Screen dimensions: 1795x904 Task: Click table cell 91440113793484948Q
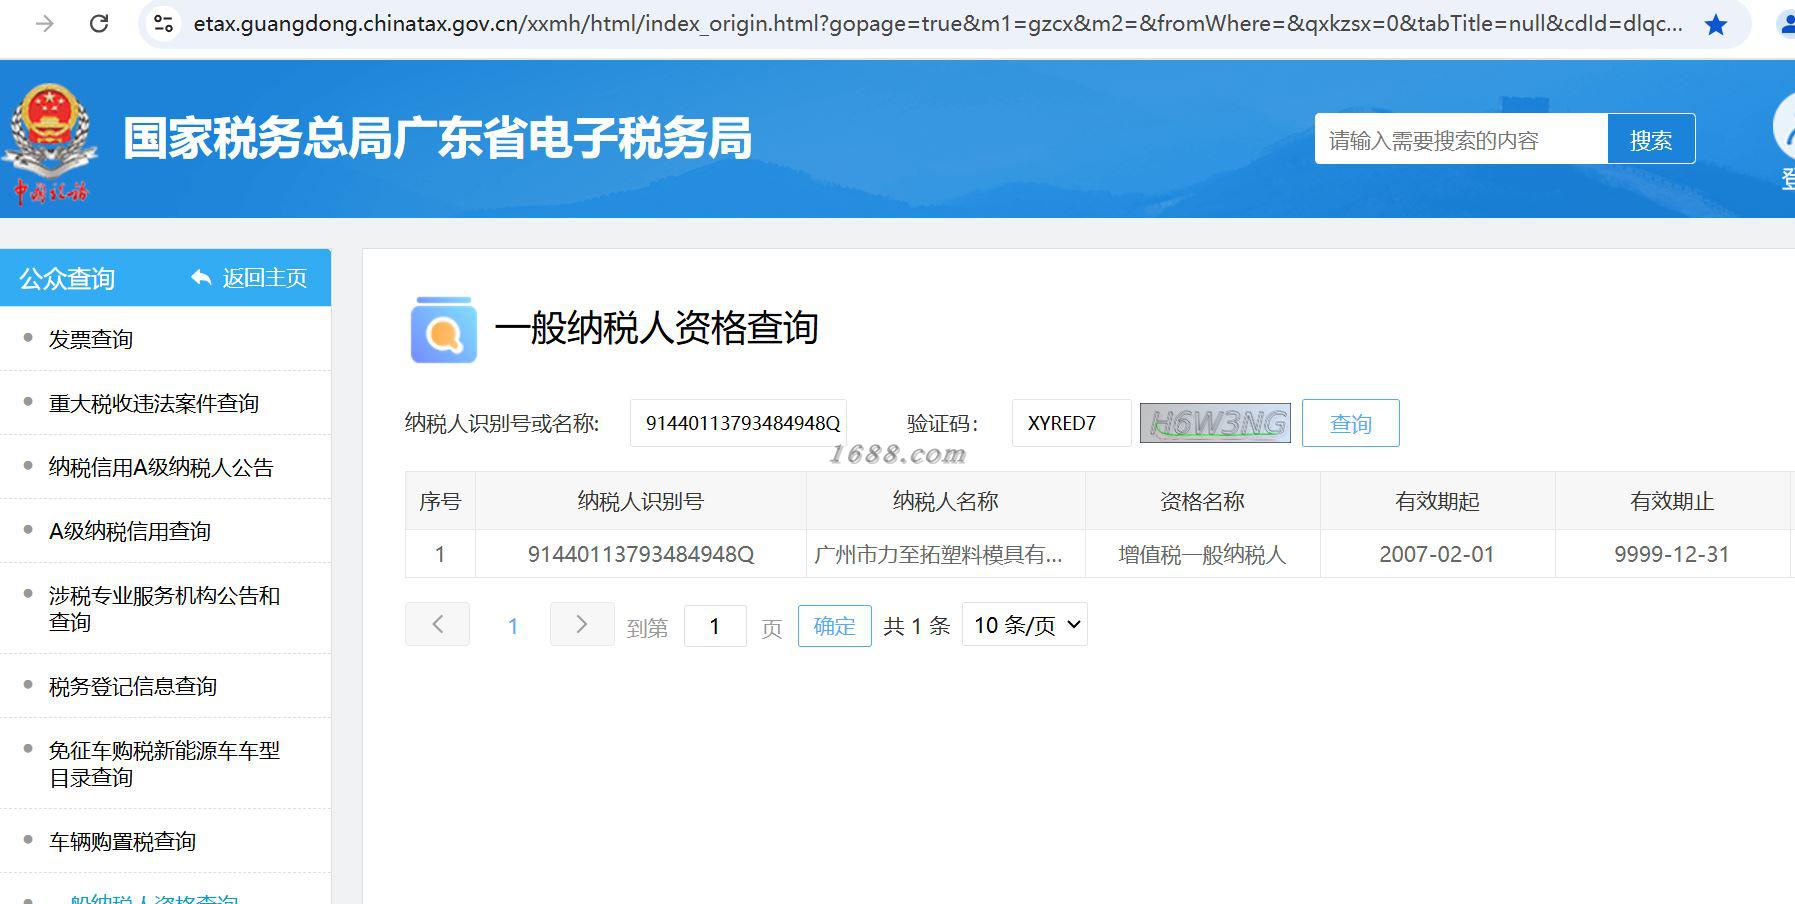point(640,554)
